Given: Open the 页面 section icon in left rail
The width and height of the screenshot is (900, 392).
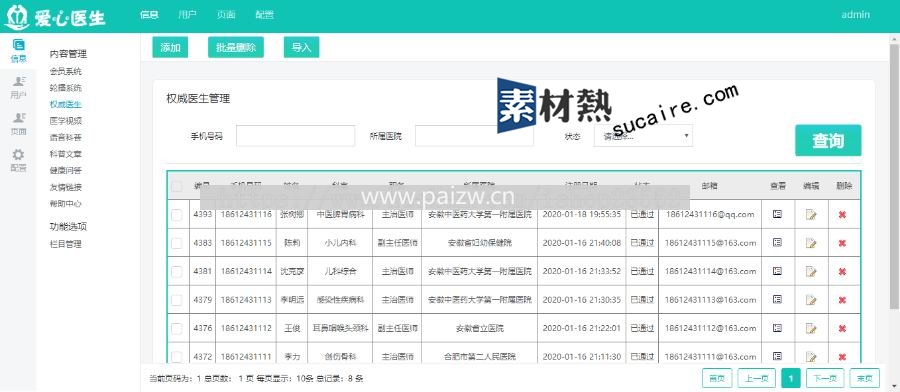Looking at the screenshot, I should 18,124.
